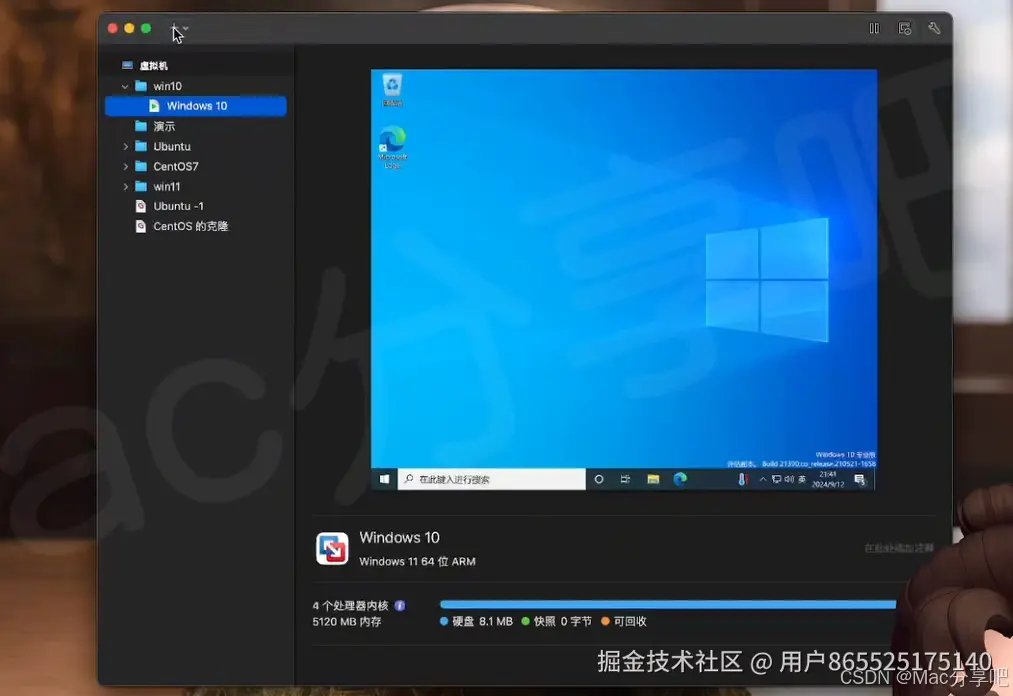Click the Windows taskbar search box

tap(490, 479)
